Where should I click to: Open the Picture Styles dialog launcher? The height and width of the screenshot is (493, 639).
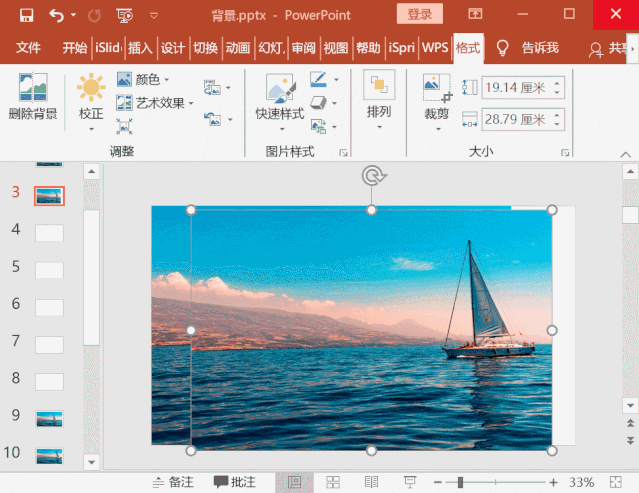coord(344,152)
